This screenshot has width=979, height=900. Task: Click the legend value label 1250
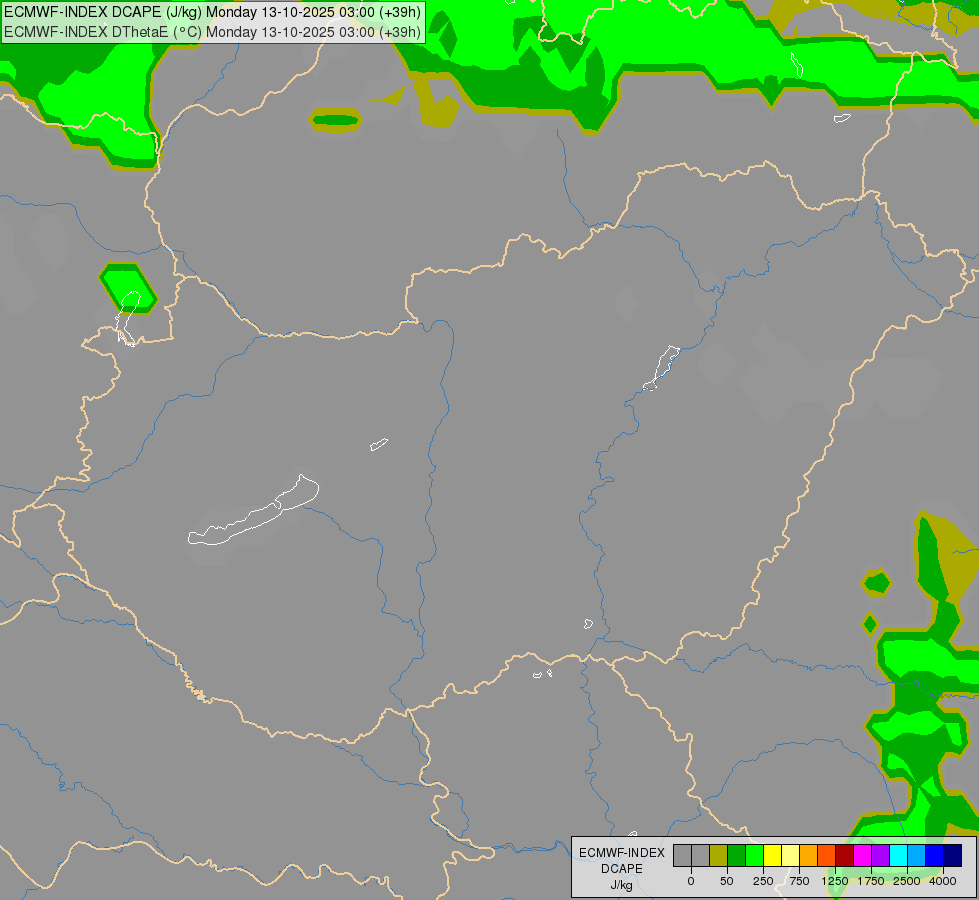point(835,881)
